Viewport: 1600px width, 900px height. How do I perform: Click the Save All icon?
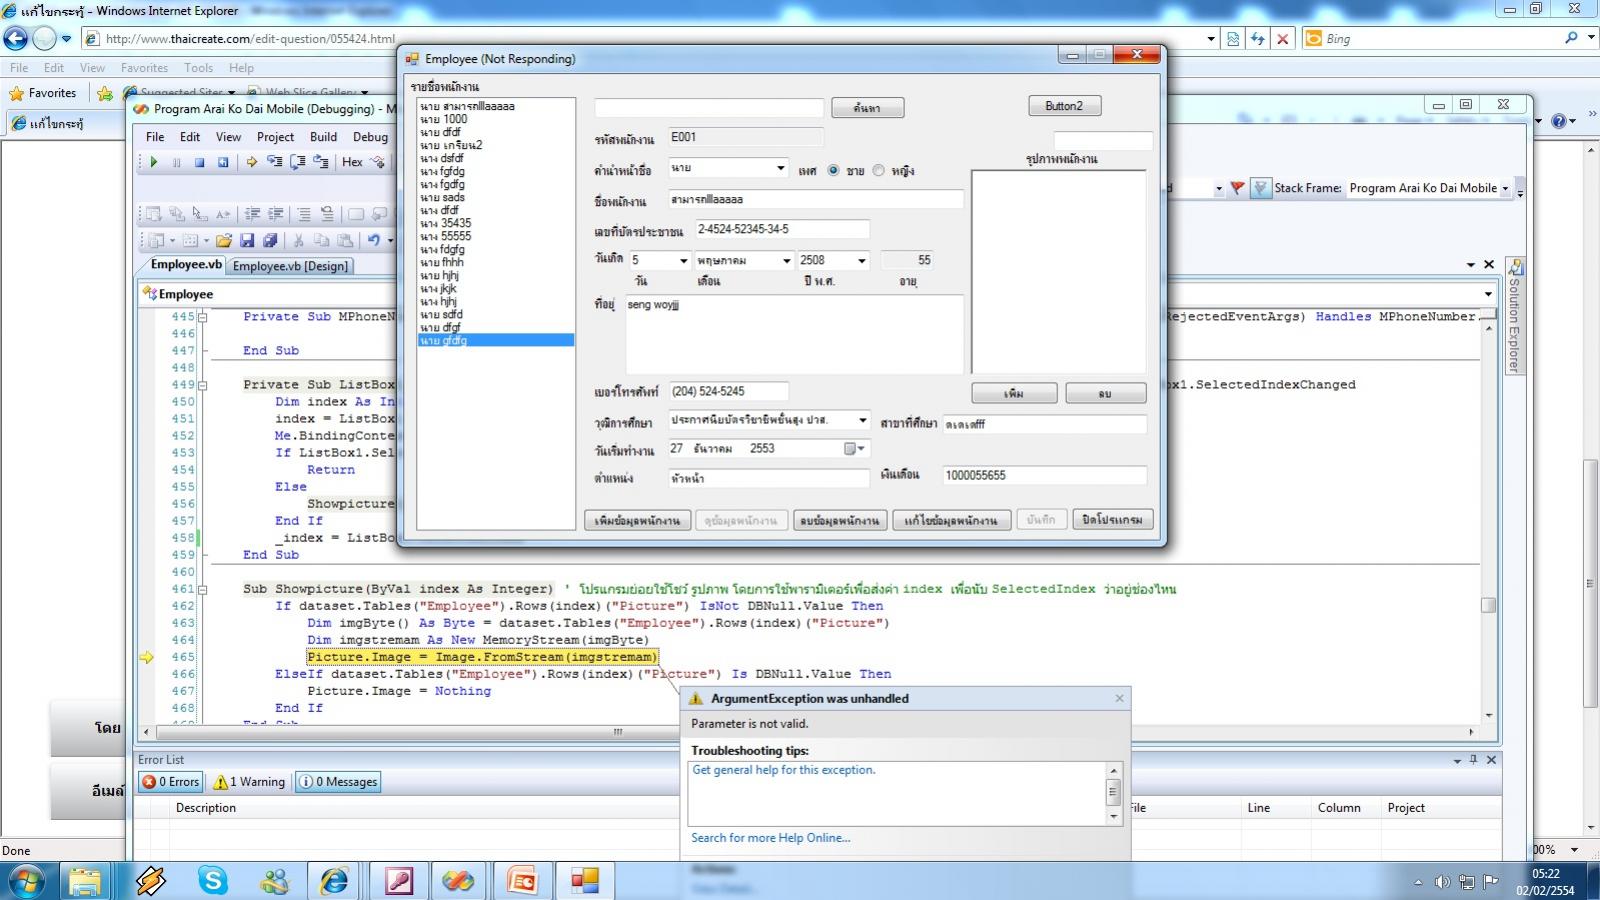(270, 240)
